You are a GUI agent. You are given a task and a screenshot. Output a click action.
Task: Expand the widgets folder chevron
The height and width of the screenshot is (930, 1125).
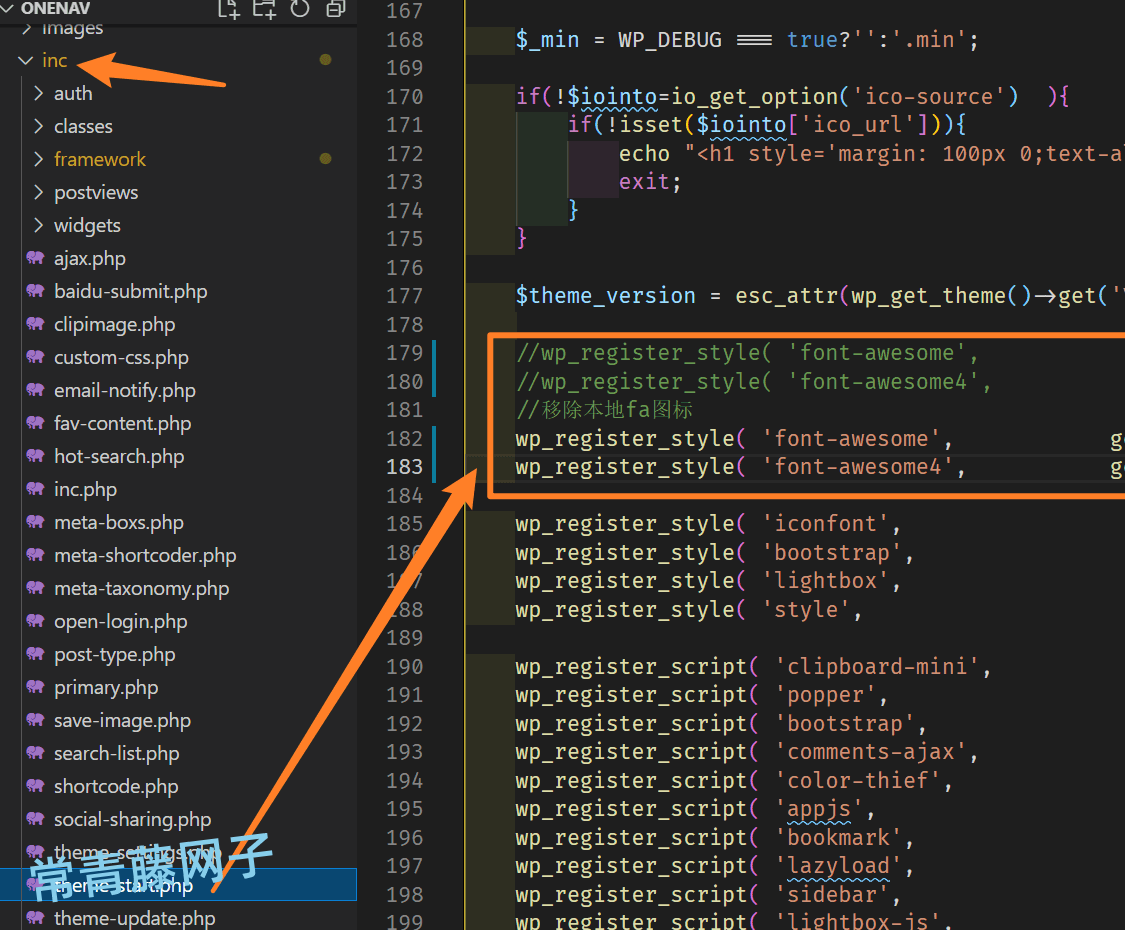coord(39,225)
